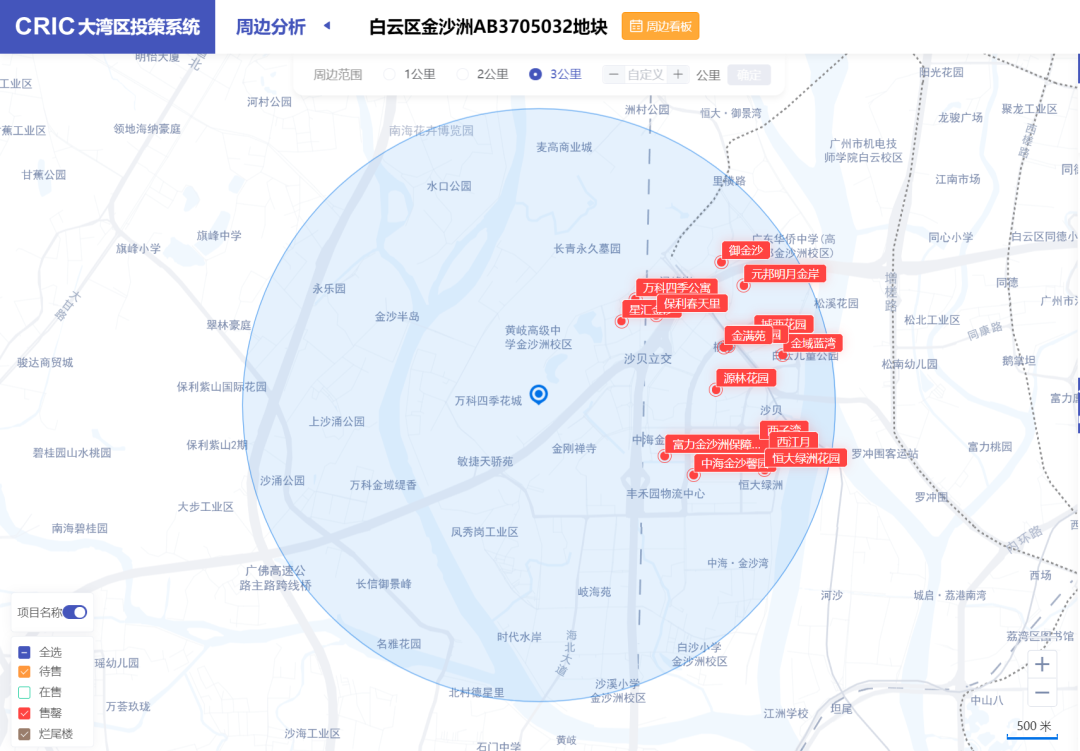The width and height of the screenshot is (1080, 751).
Task: Check the 在售 legend checkbox
Action: (24, 692)
